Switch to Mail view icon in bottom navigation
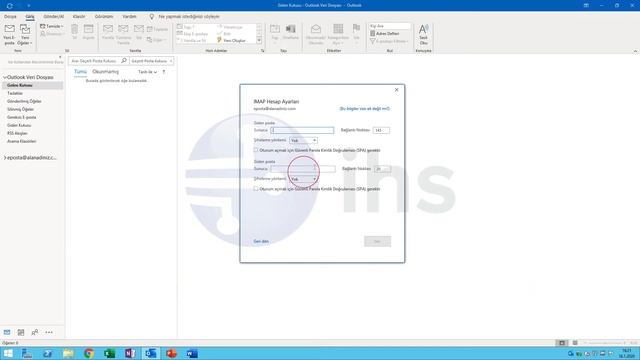Screen dimensions: 640x360 coord(7,332)
